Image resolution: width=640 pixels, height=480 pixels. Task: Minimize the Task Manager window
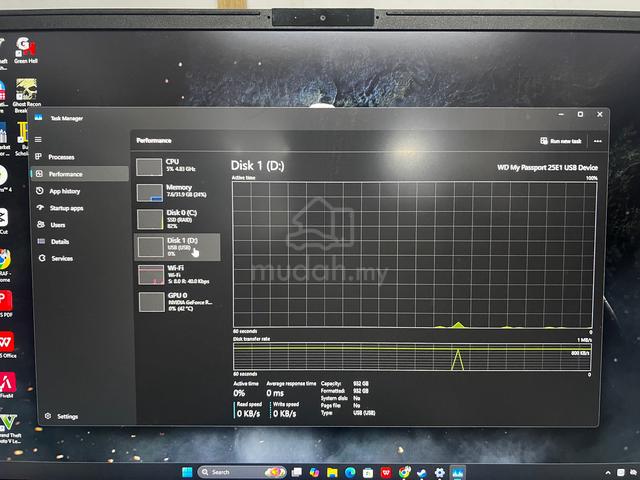[x=561, y=114]
